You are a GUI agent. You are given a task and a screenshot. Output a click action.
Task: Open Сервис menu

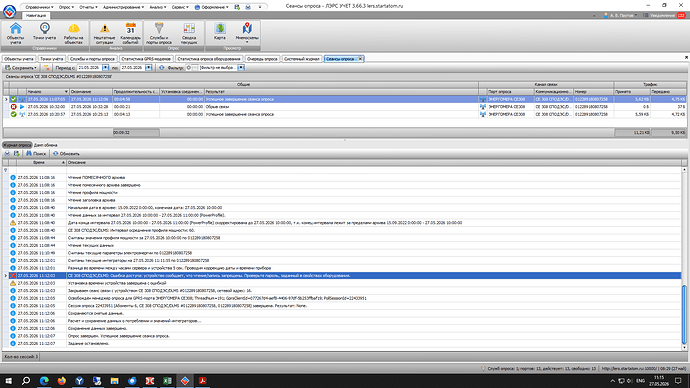coord(180,7)
